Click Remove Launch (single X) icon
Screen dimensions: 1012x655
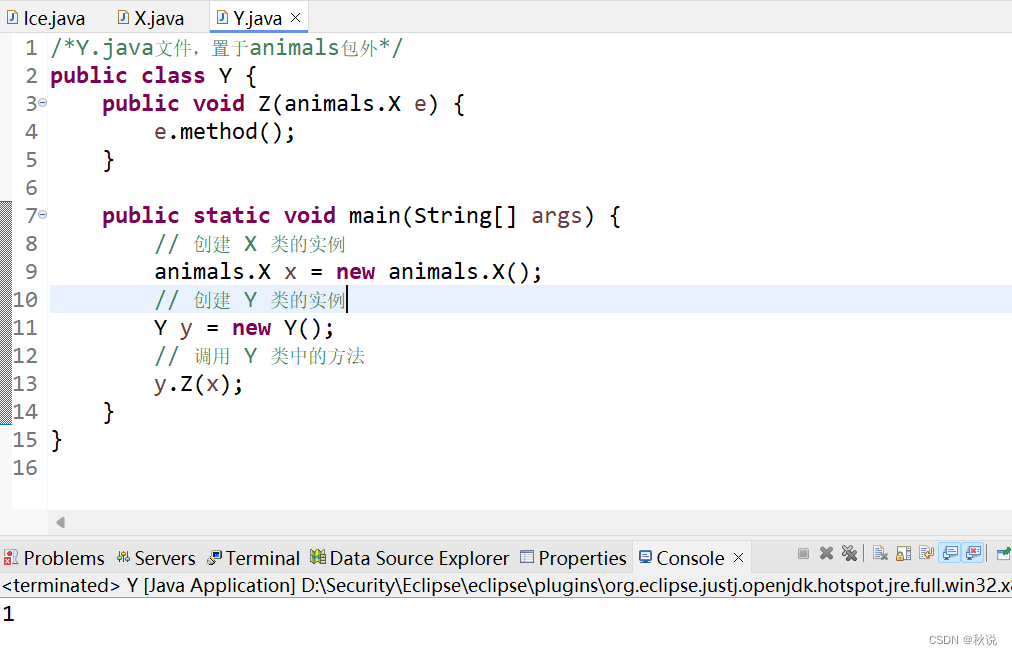(826, 554)
